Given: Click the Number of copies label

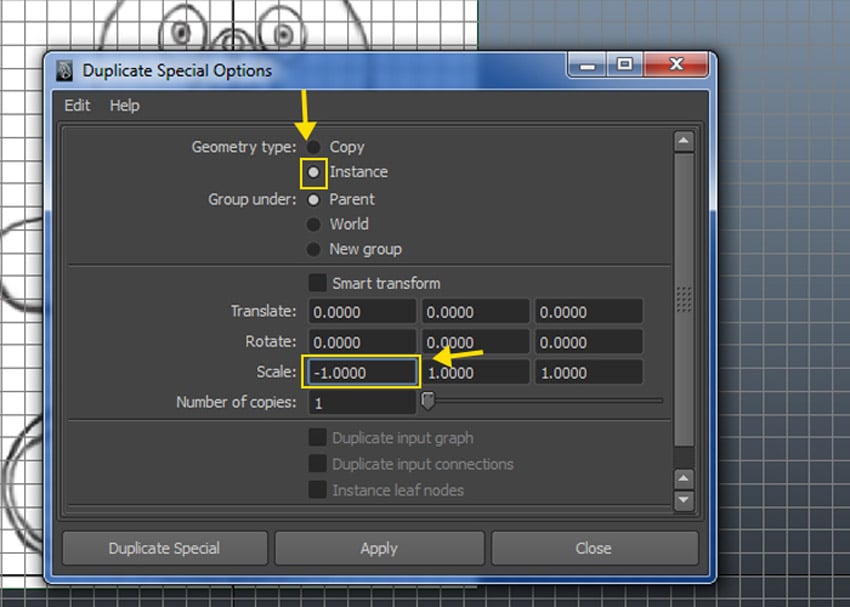Looking at the screenshot, I should point(236,402).
